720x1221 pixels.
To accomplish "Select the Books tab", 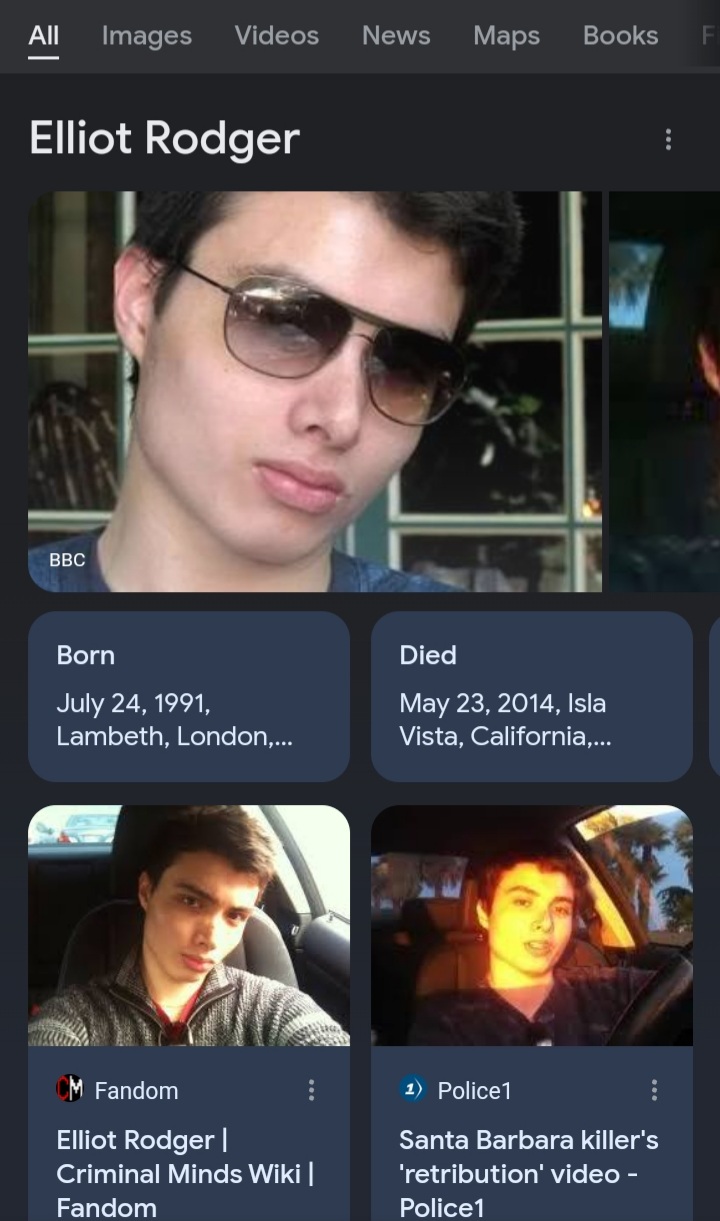I will pyautogui.click(x=620, y=36).
